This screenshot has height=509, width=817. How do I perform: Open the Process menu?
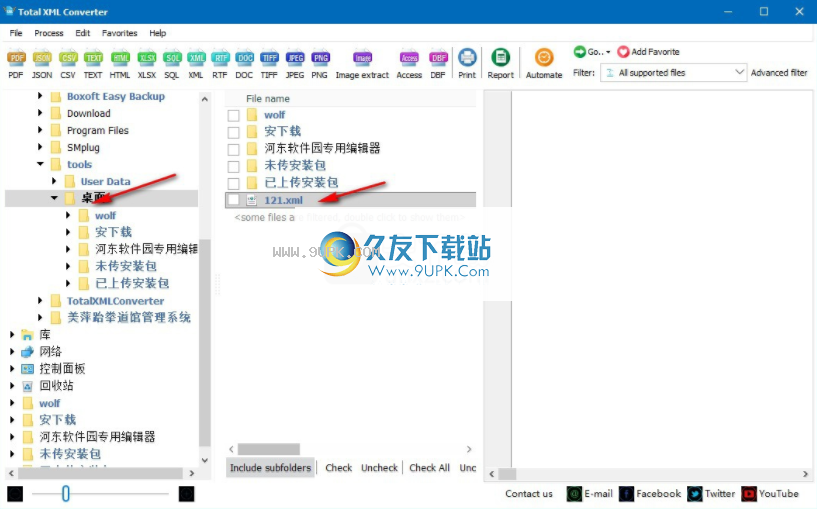tap(49, 33)
